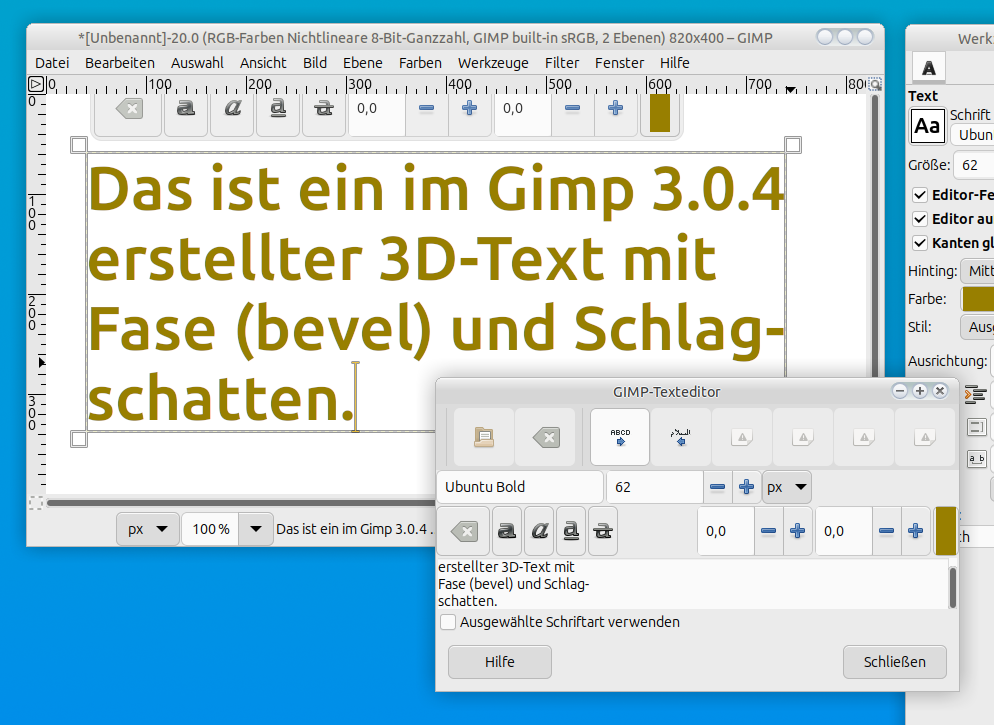
Task: Toggle strikethrough in the GIMP-Texteditor
Action: click(x=603, y=531)
